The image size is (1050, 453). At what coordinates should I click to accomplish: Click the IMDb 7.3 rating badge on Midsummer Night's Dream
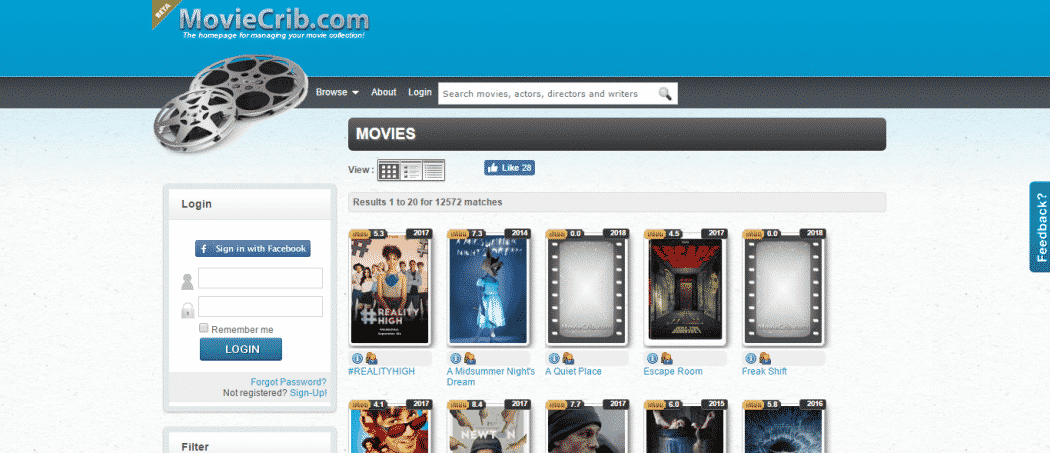tap(467, 234)
